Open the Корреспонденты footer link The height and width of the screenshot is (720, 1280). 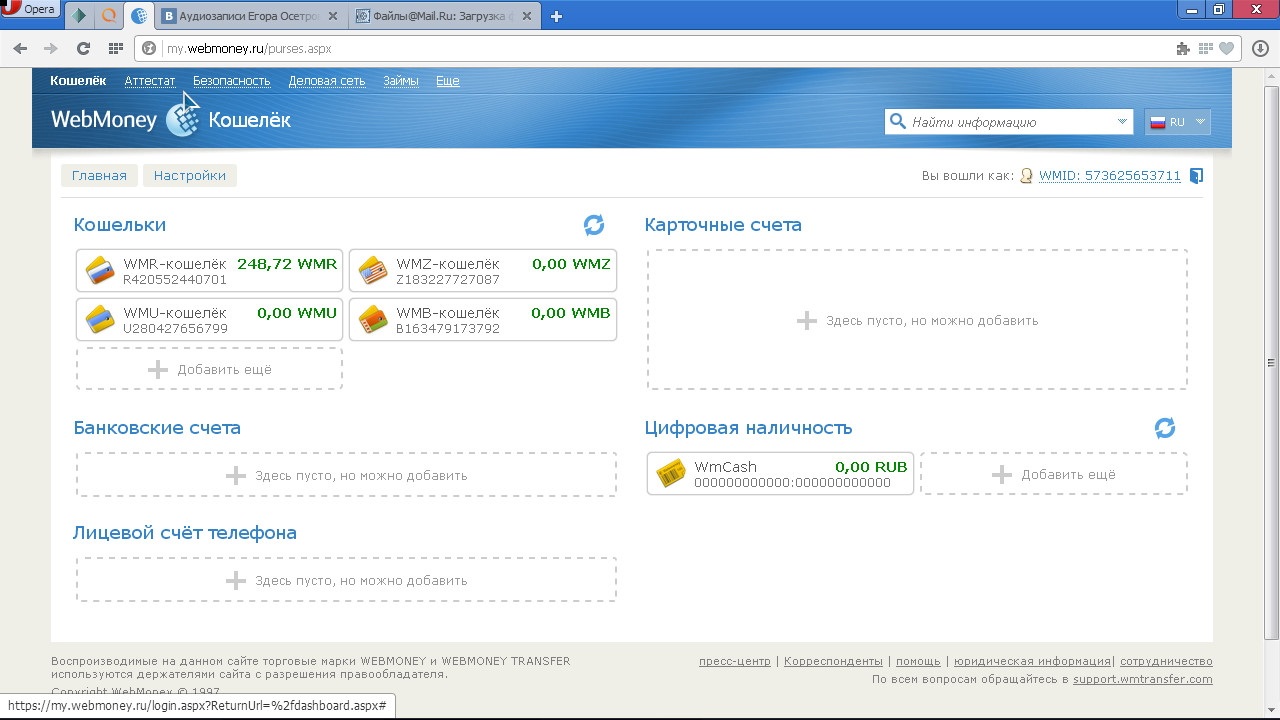pyautogui.click(x=833, y=661)
